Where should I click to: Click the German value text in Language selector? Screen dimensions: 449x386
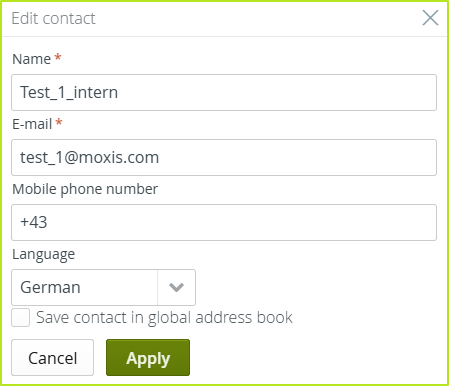[50, 287]
